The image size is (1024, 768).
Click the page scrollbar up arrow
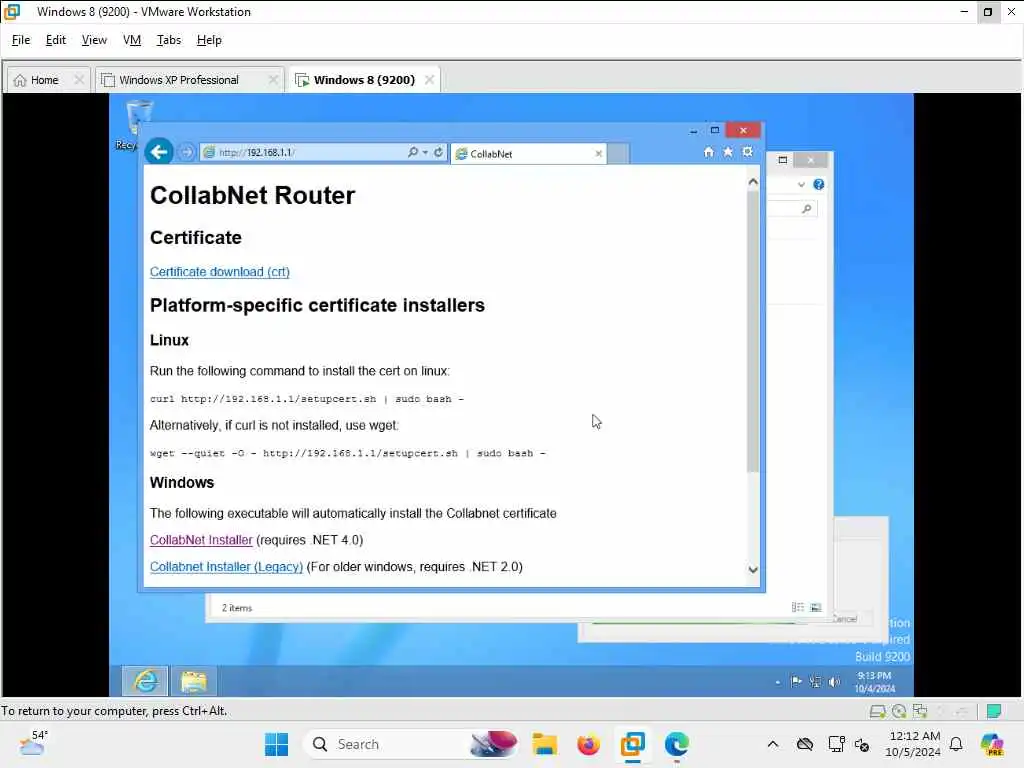click(753, 182)
